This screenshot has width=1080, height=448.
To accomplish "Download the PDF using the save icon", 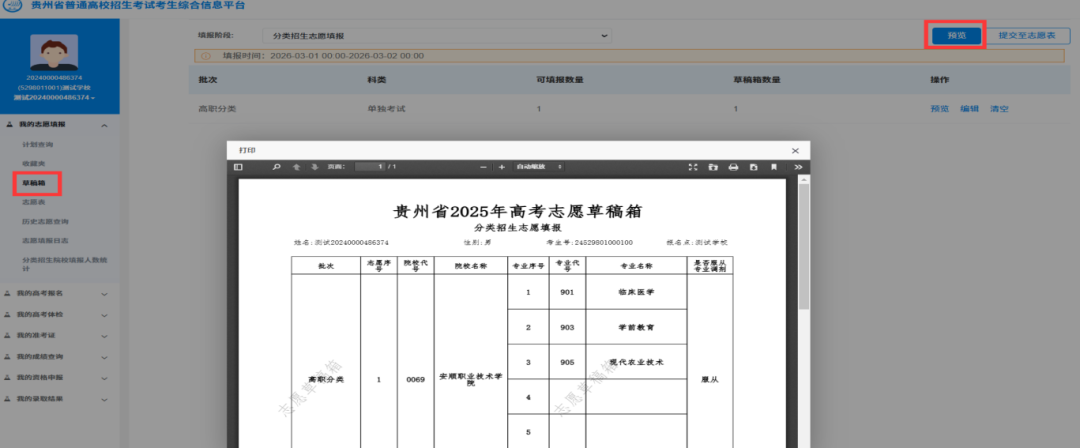I will point(753,167).
